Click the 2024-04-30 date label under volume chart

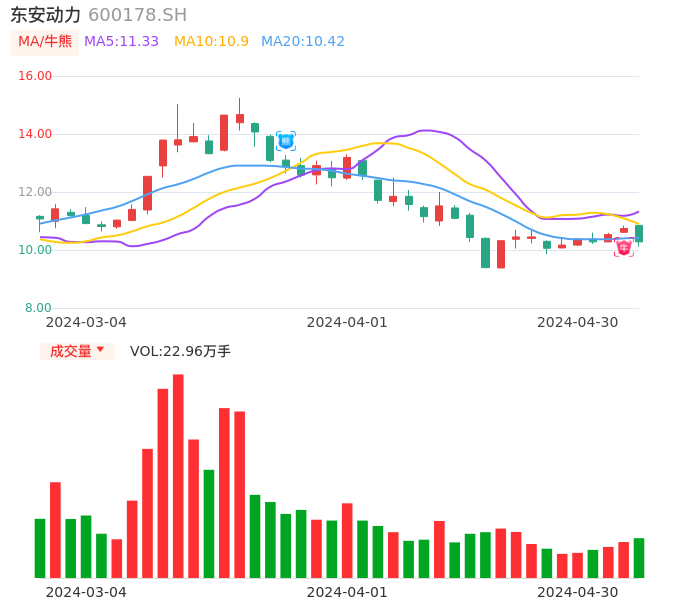[x=577, y=592]
